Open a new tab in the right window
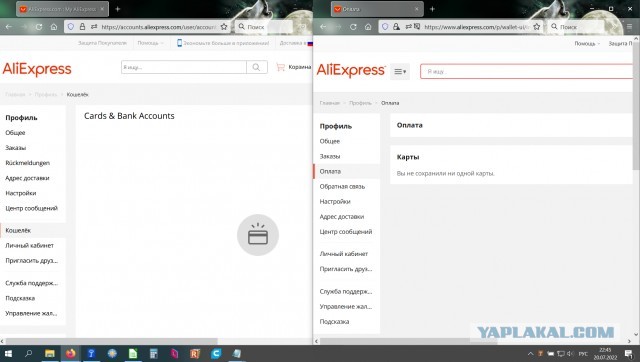The image size is (640, 362). point(432,9)
